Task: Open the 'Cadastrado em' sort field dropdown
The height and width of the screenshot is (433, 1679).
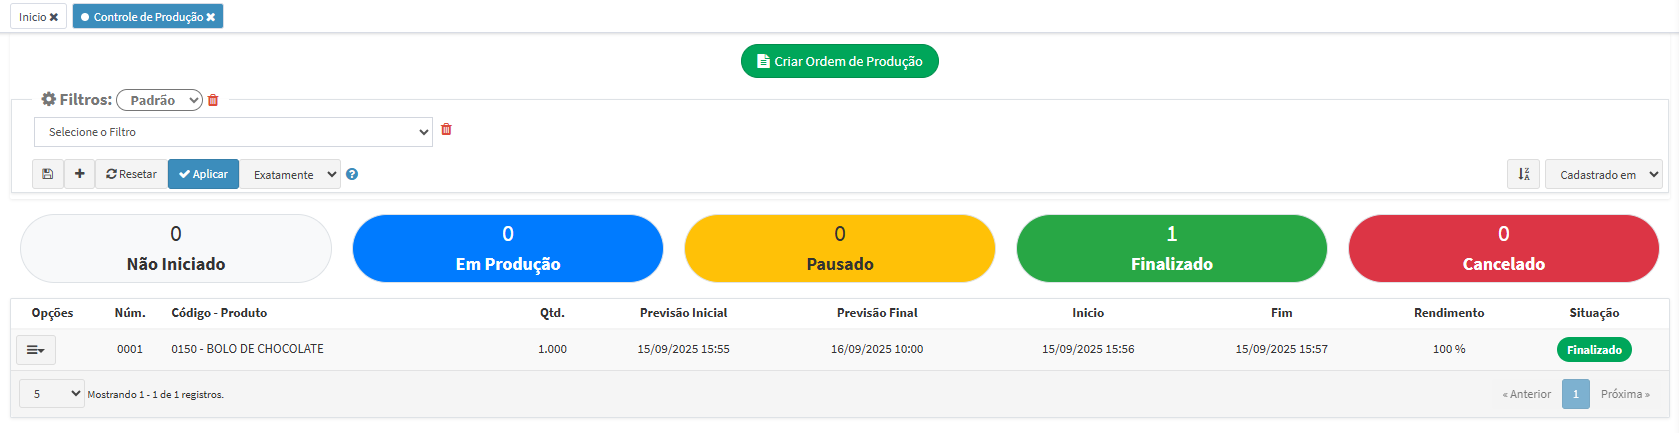Action: coord(1603,174)
